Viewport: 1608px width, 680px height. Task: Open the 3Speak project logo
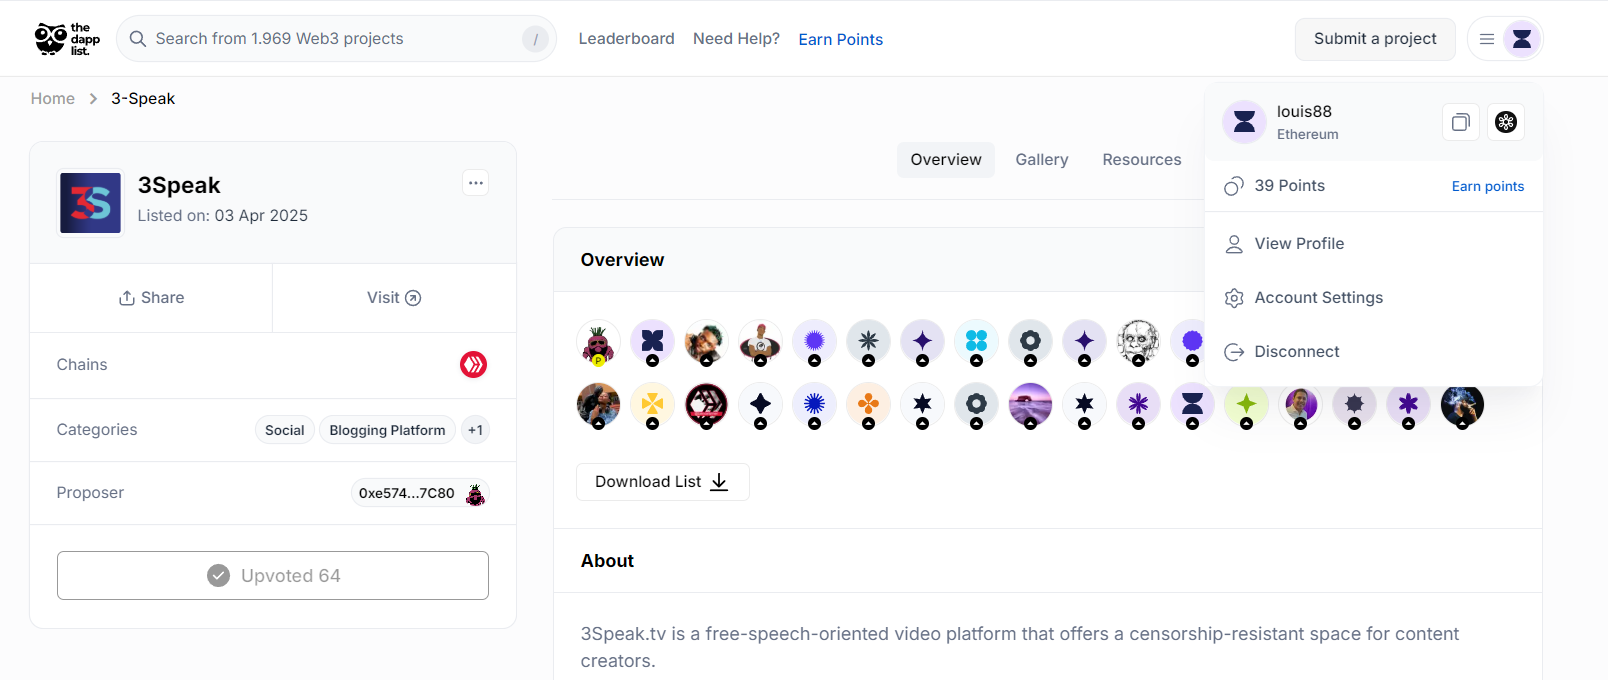tap(90, 203)
